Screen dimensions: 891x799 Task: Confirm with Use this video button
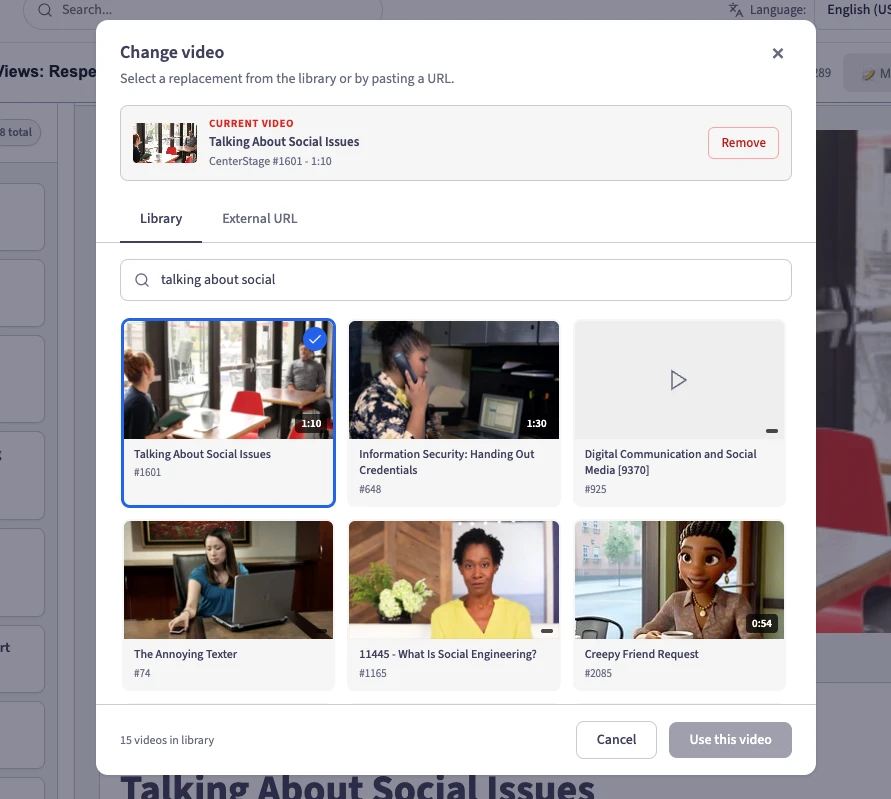[x=730, y=739]
